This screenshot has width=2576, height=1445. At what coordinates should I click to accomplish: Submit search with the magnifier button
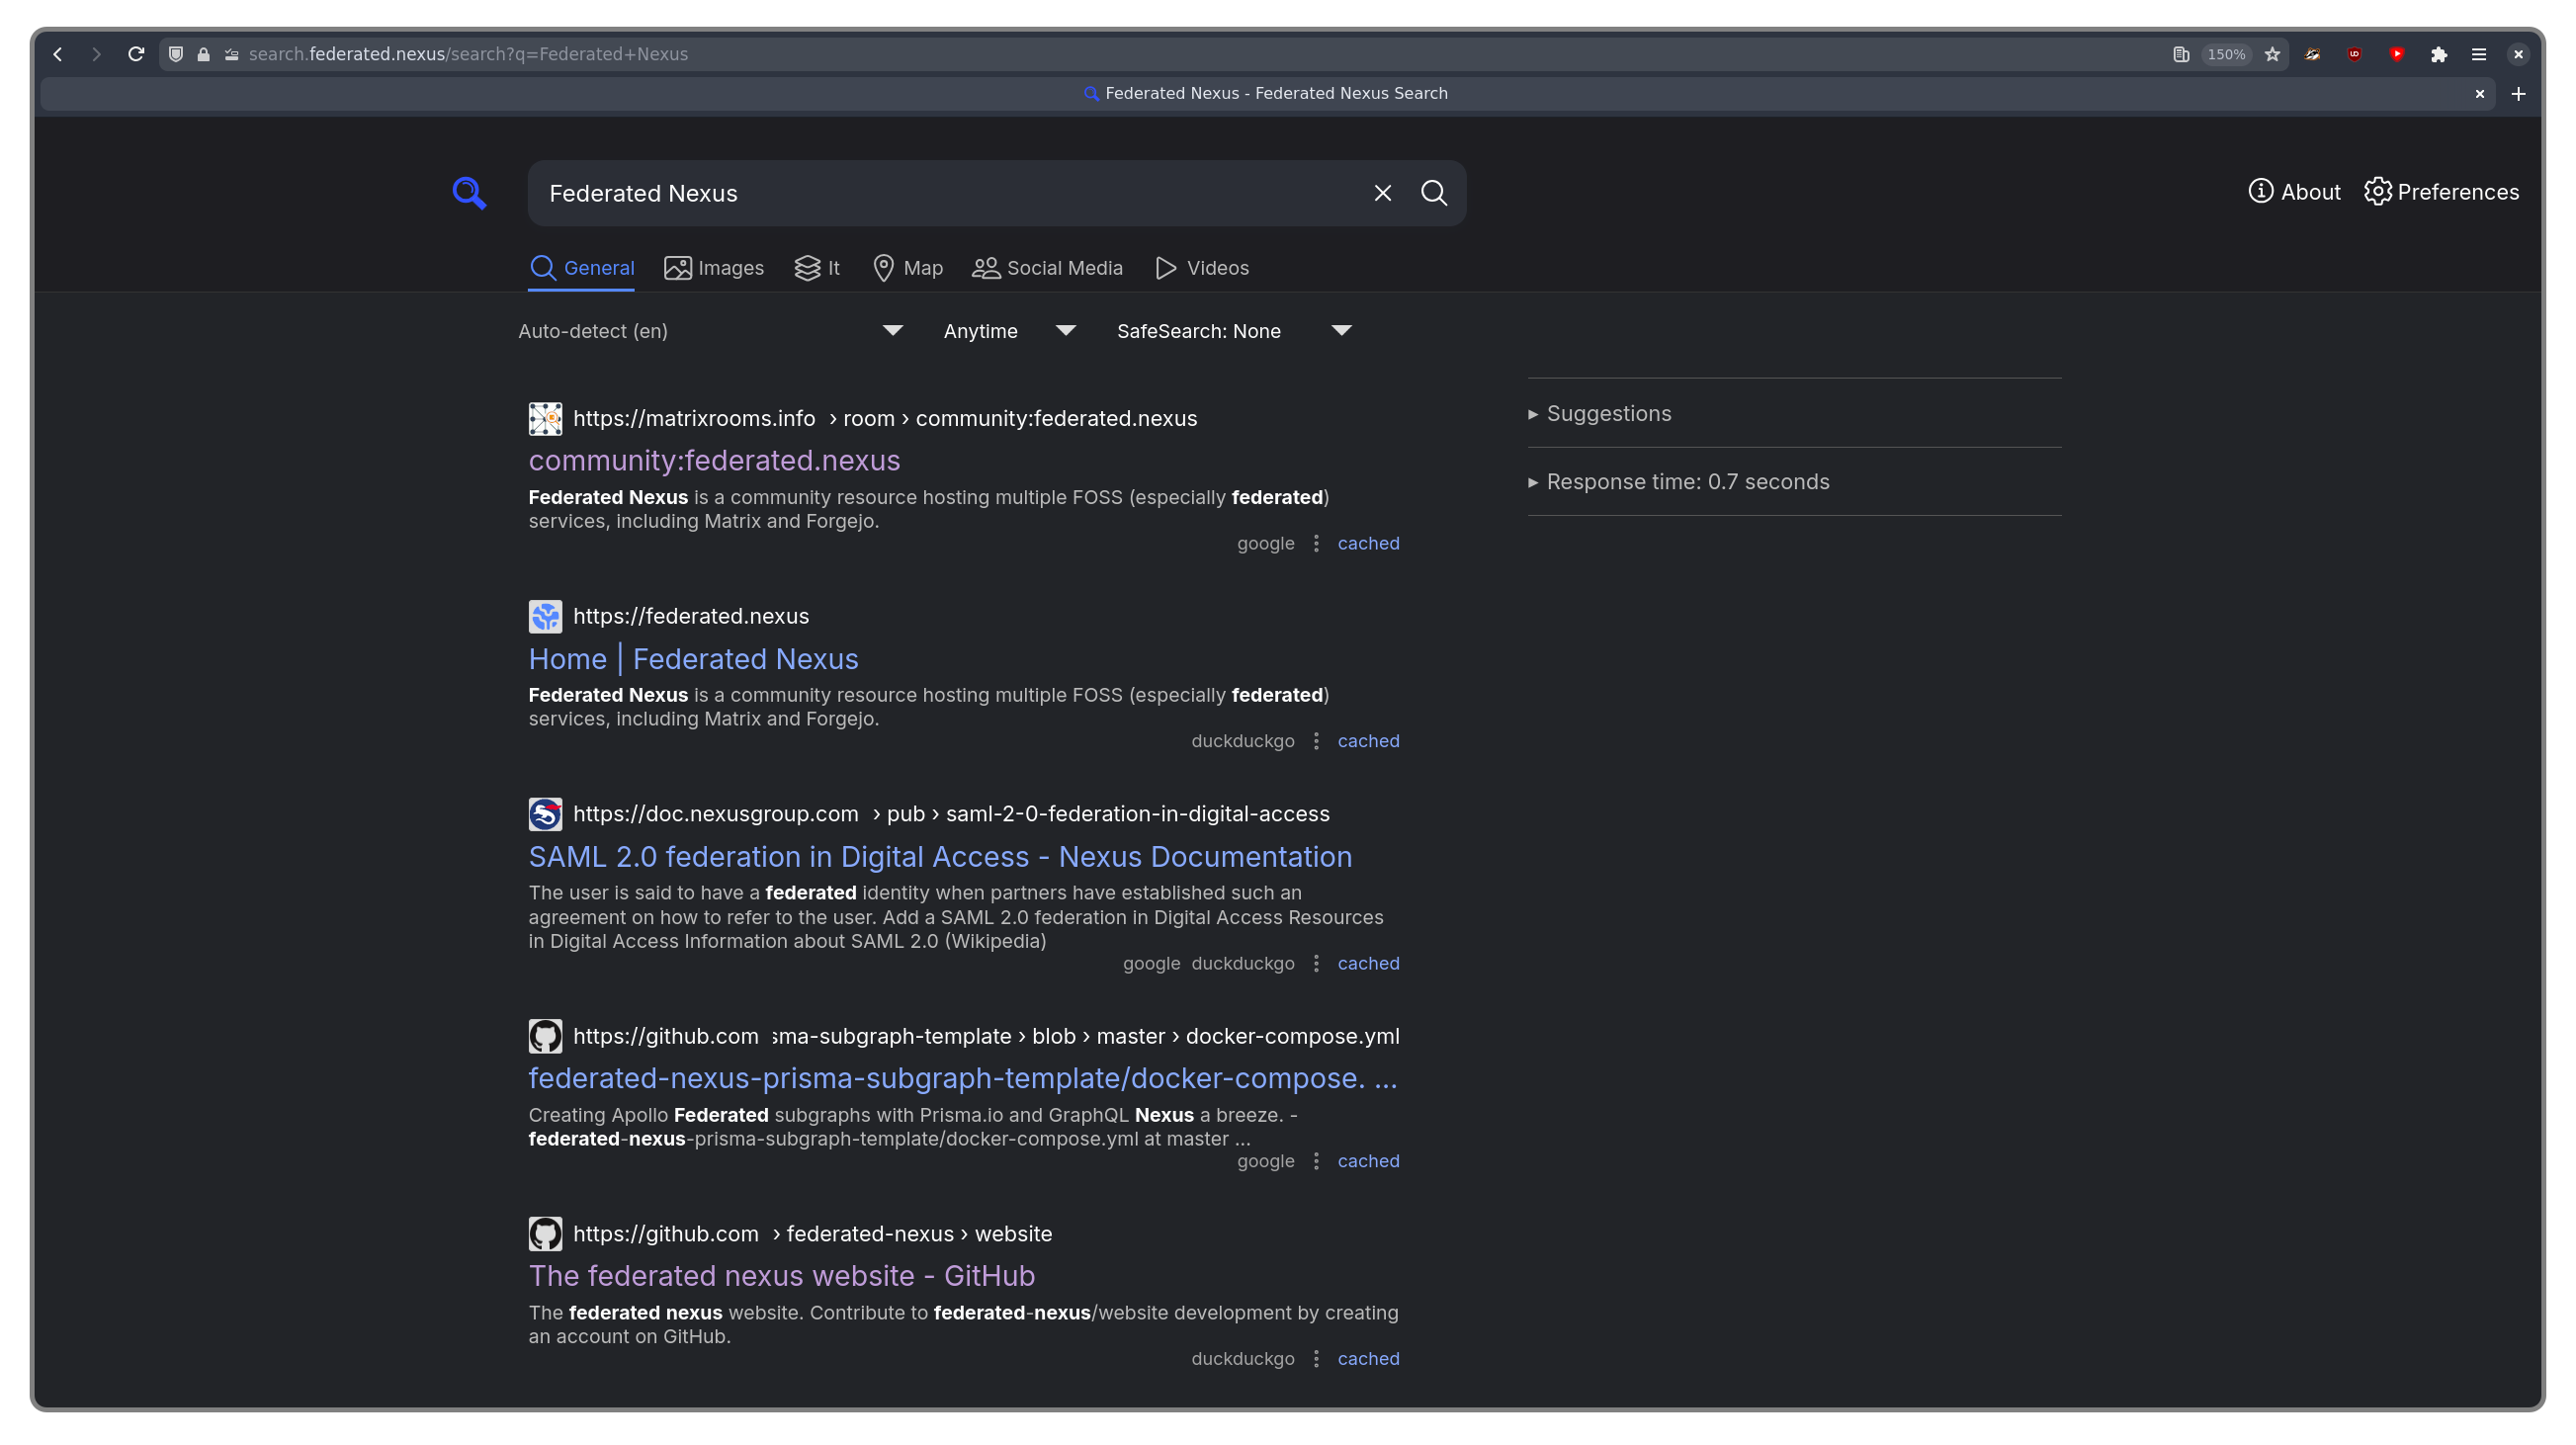coord(1434,193)
